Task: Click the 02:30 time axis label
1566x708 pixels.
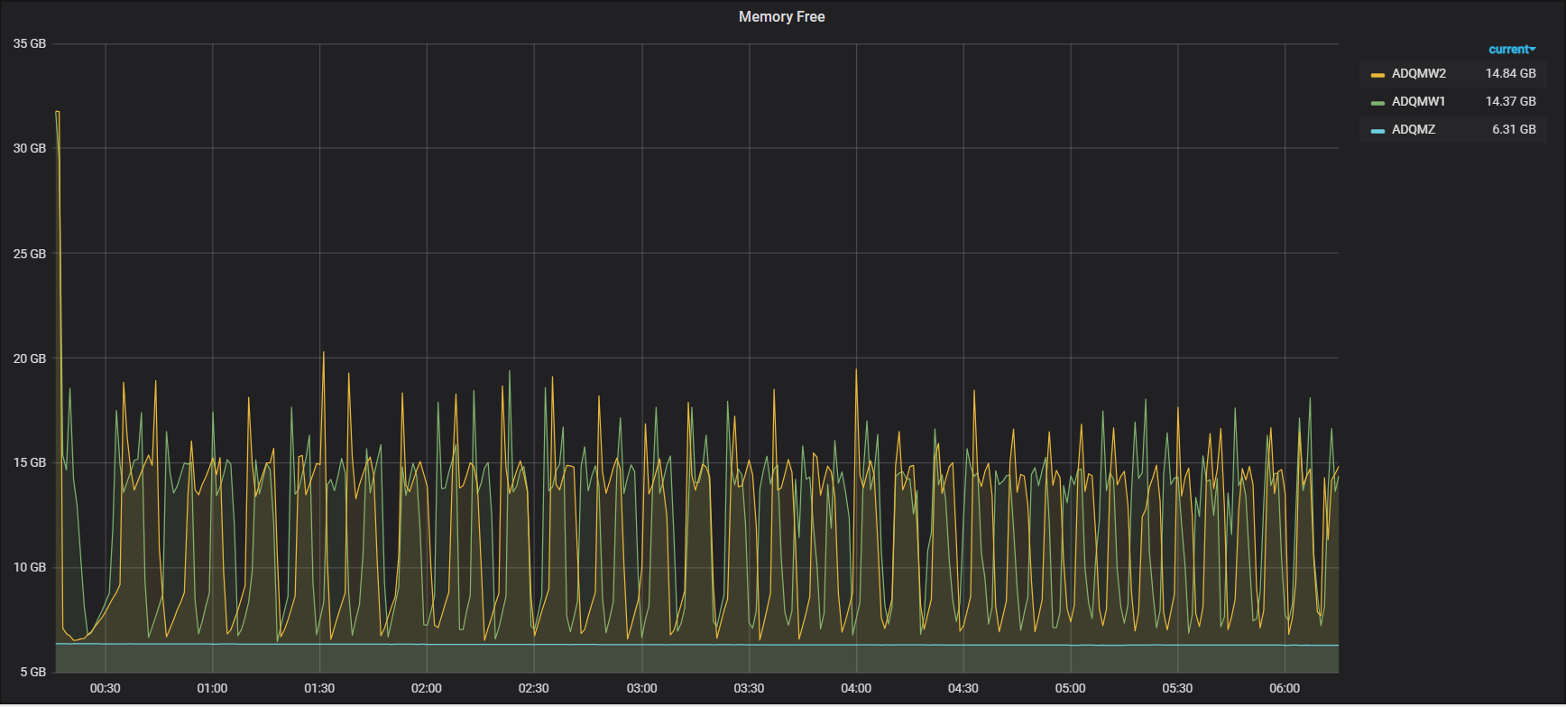Action: 534,688
